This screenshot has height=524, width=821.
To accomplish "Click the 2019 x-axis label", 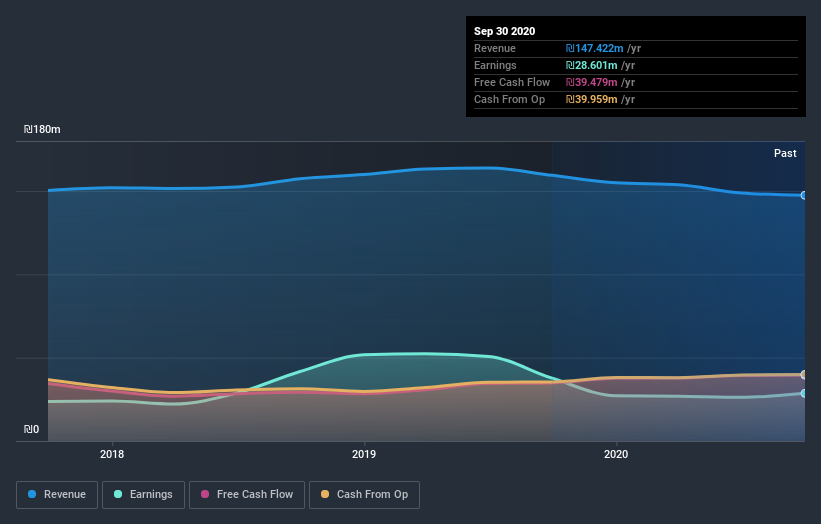I will coord(364,454).
